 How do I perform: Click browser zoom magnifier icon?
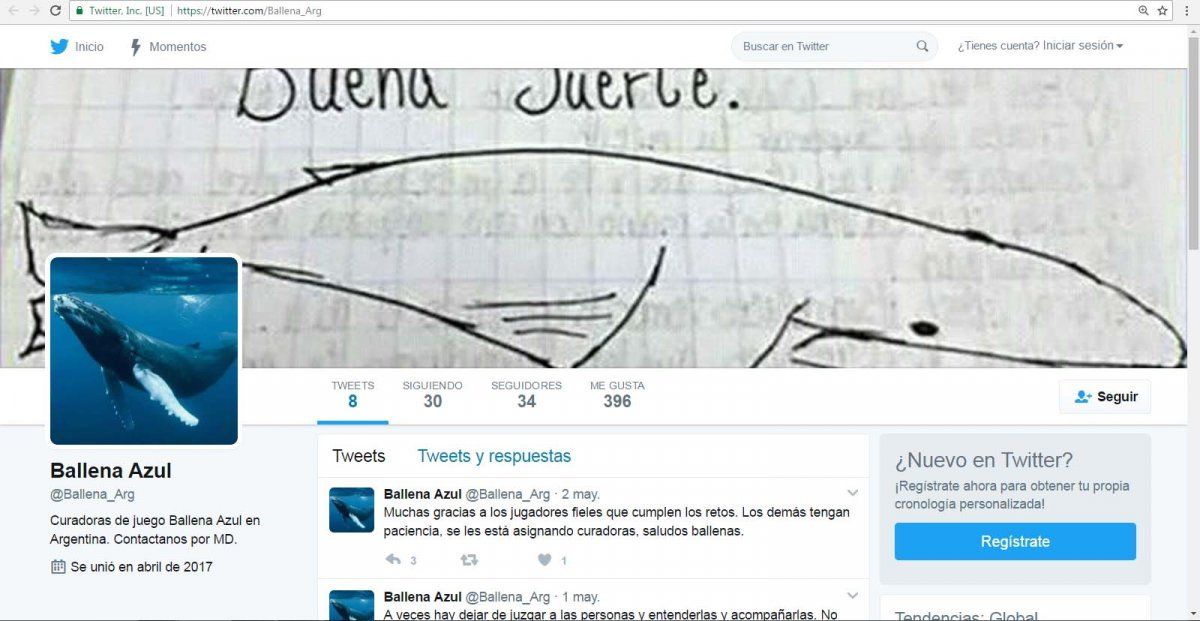(x=1143, y=10)
